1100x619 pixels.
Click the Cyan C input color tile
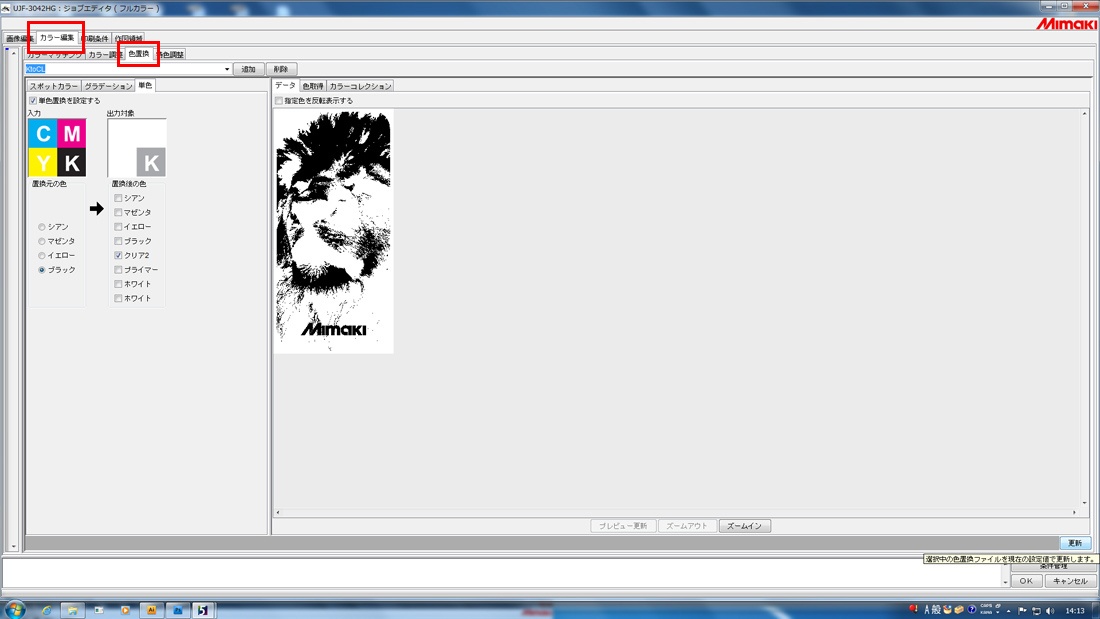(x=42, y=133)
